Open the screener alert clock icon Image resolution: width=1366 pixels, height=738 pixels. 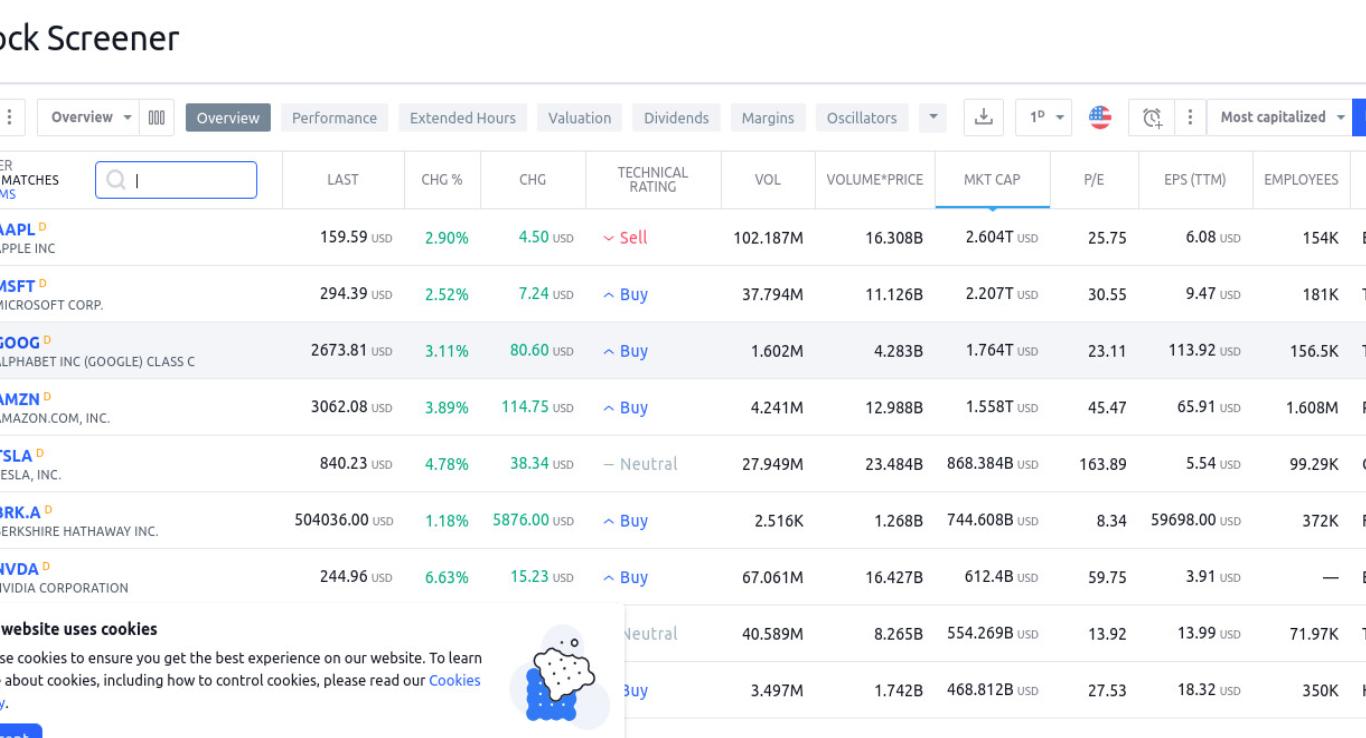pyautogui.click(x=1152, y=117)
